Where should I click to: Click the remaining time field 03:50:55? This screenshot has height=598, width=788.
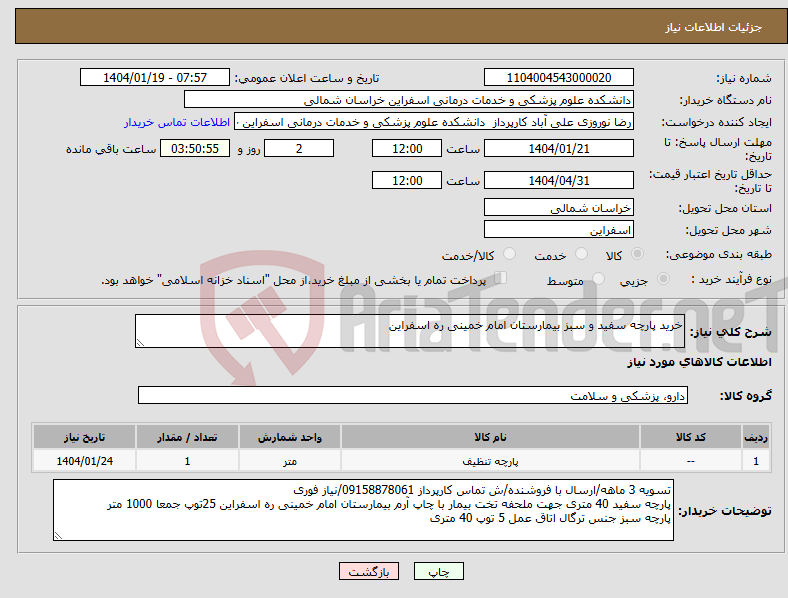[x=195, y=149]
